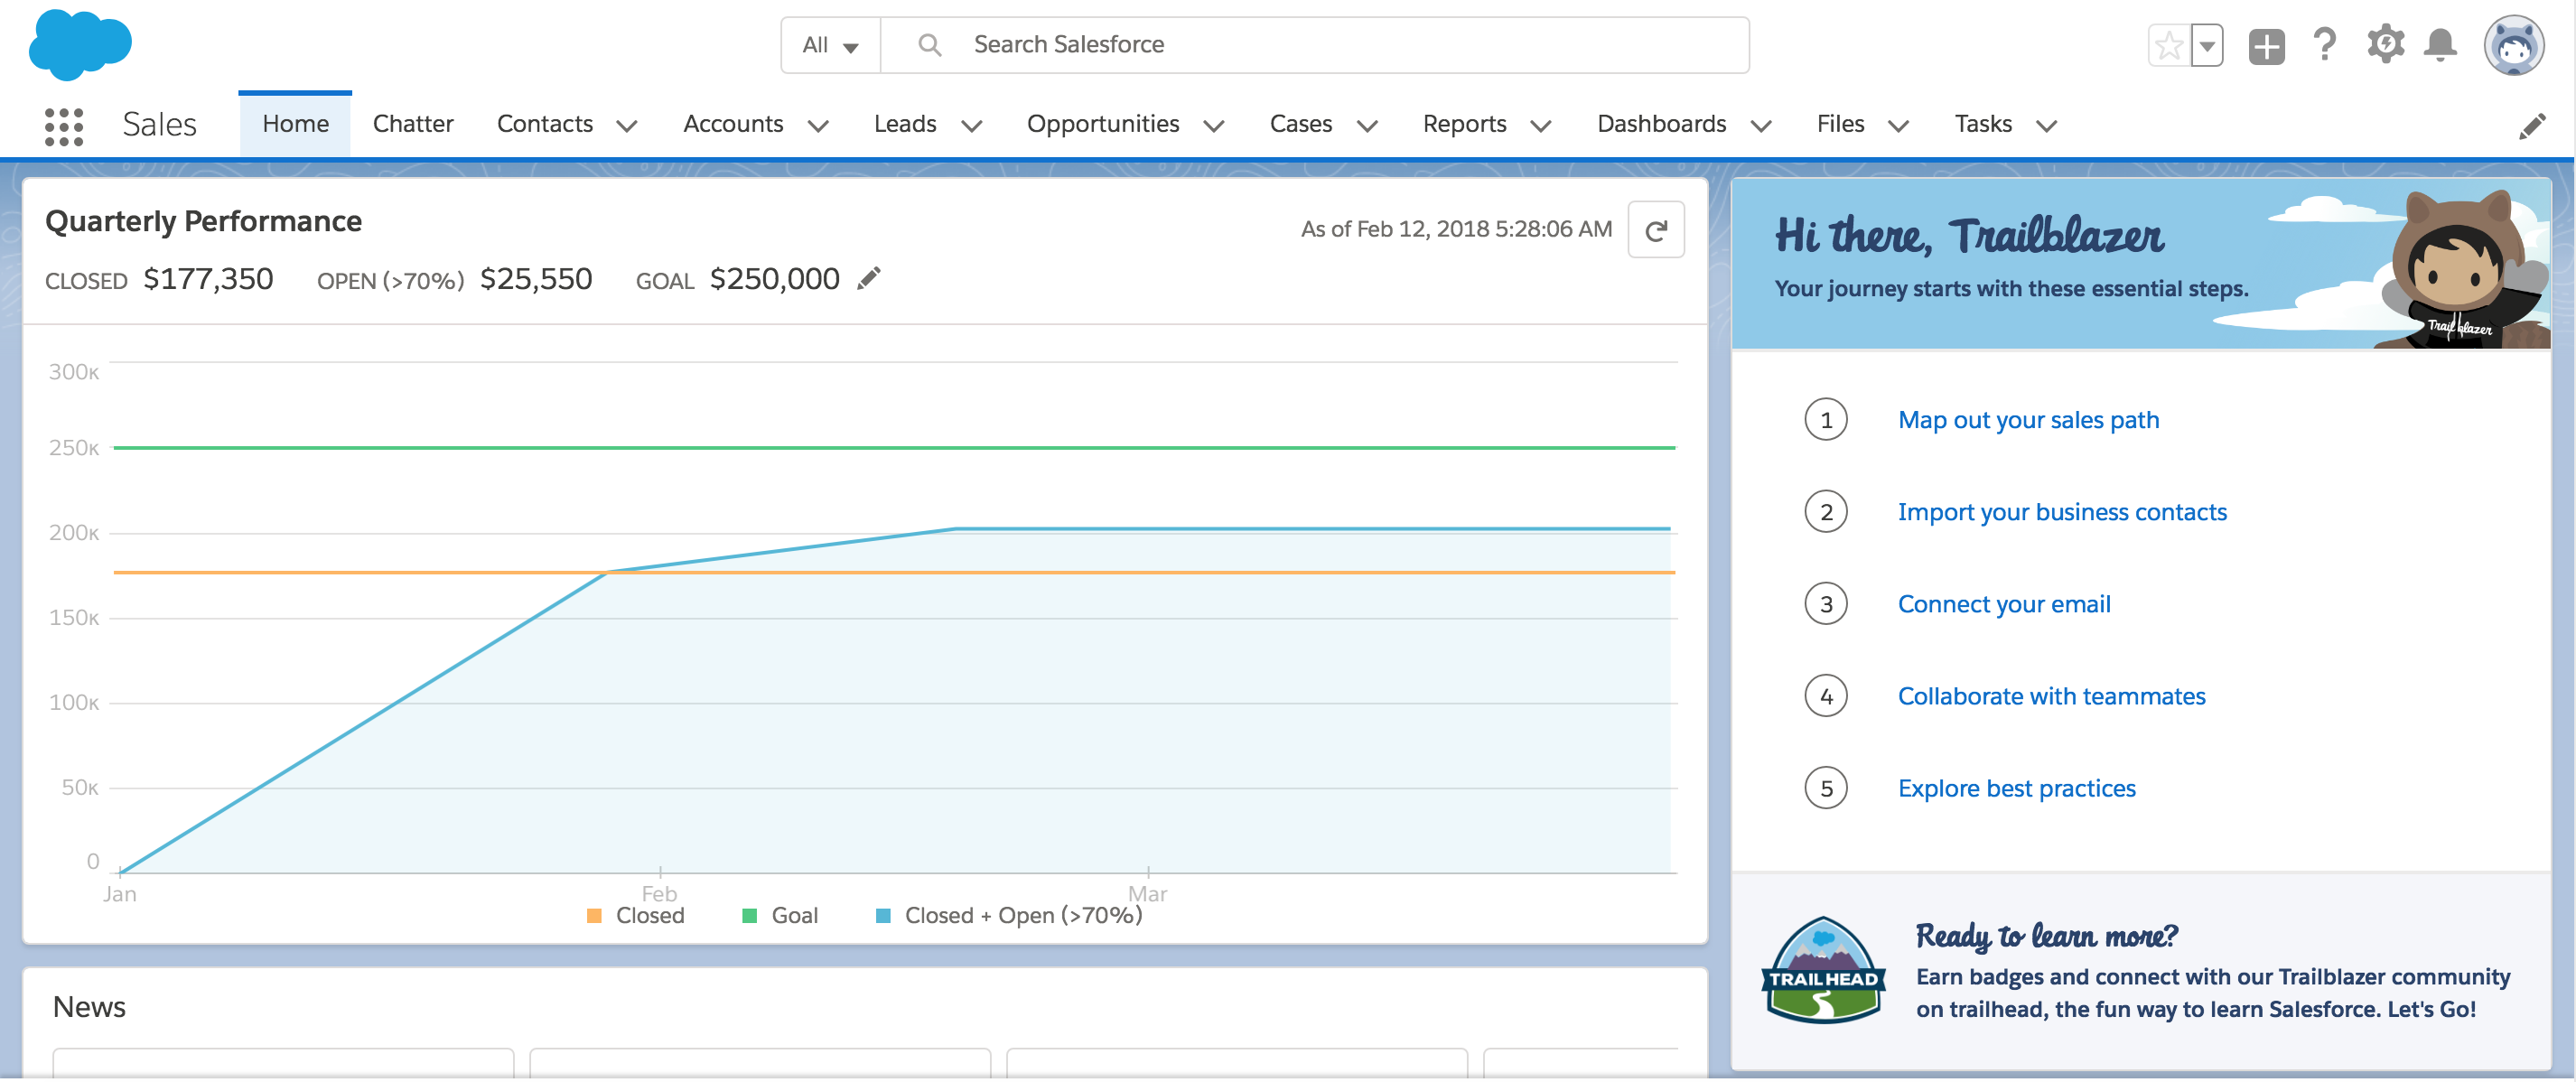Open the Accounts tab
This screenshot has width=2576, height=1082.
733,124
